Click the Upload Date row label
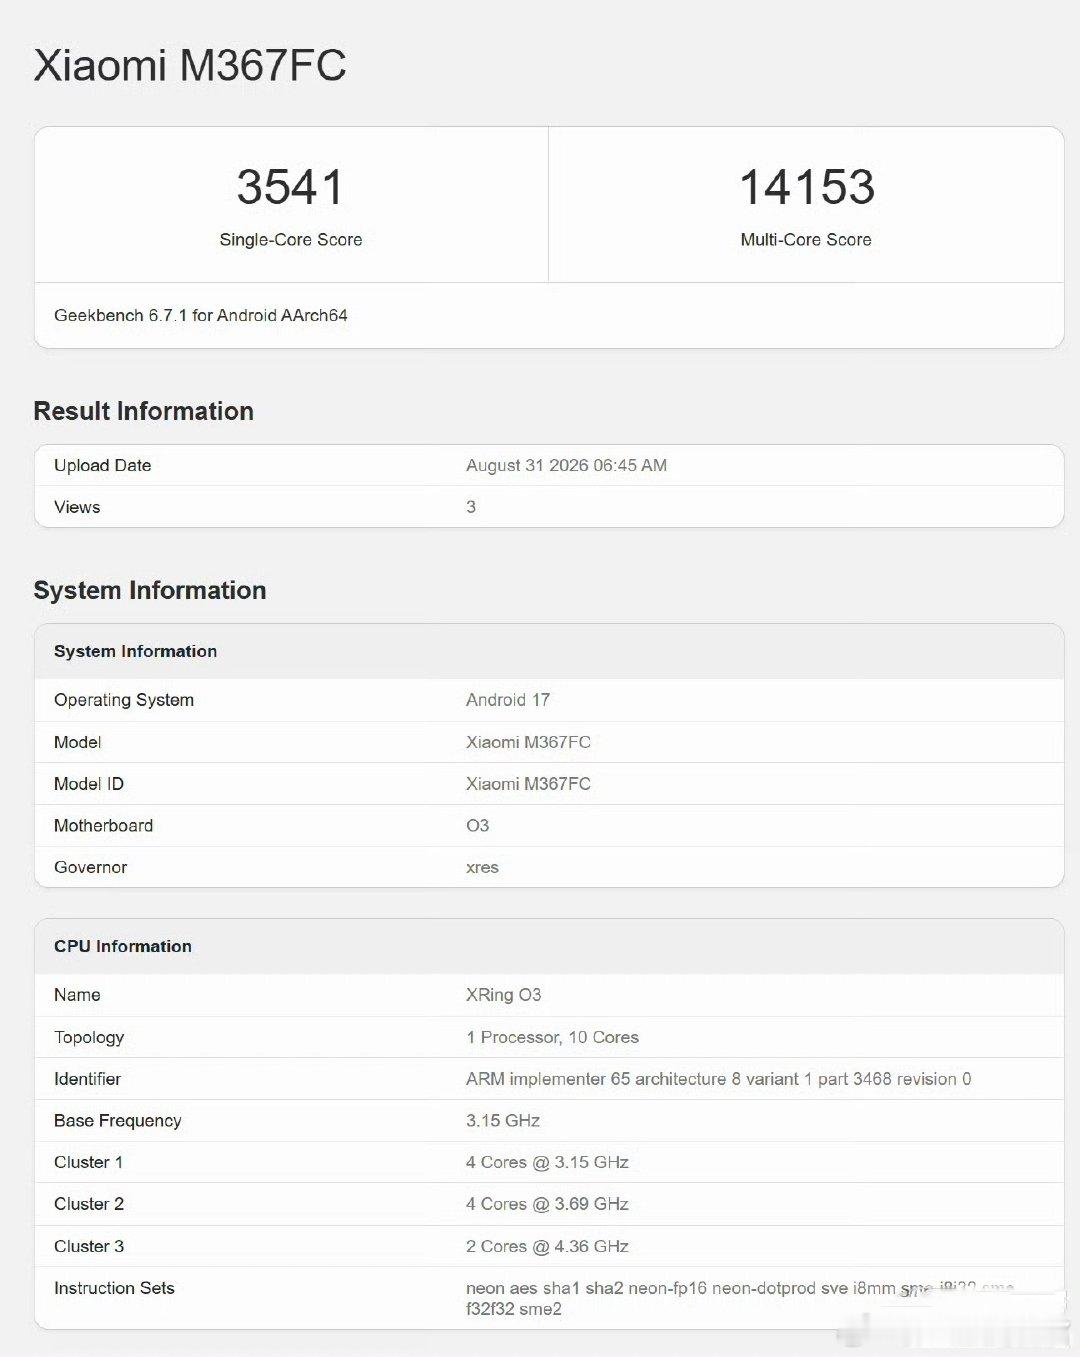Viewport: 1080px width, 1357px height. (x=103, y=465)
